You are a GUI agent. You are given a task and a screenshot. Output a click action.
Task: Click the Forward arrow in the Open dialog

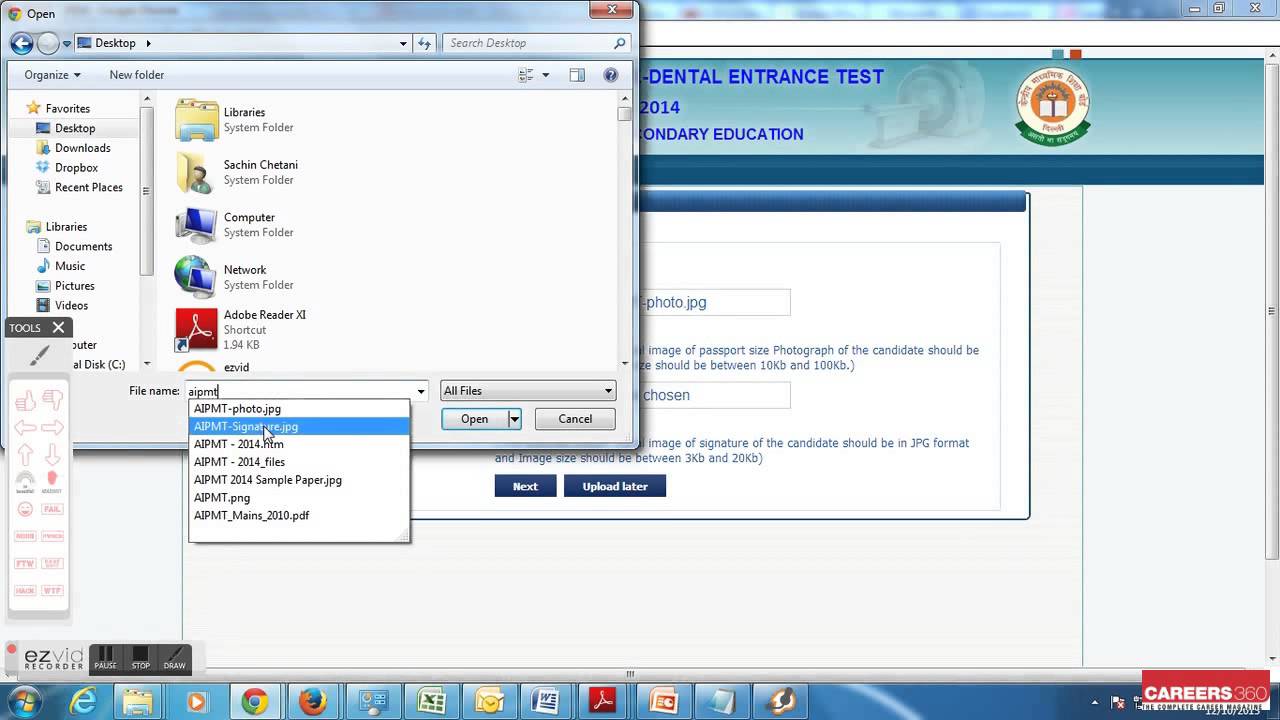[48, 43]
